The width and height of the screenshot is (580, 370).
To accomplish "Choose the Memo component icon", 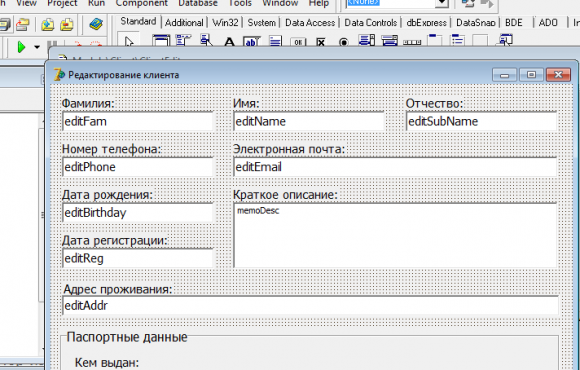I will pos(275,41).
